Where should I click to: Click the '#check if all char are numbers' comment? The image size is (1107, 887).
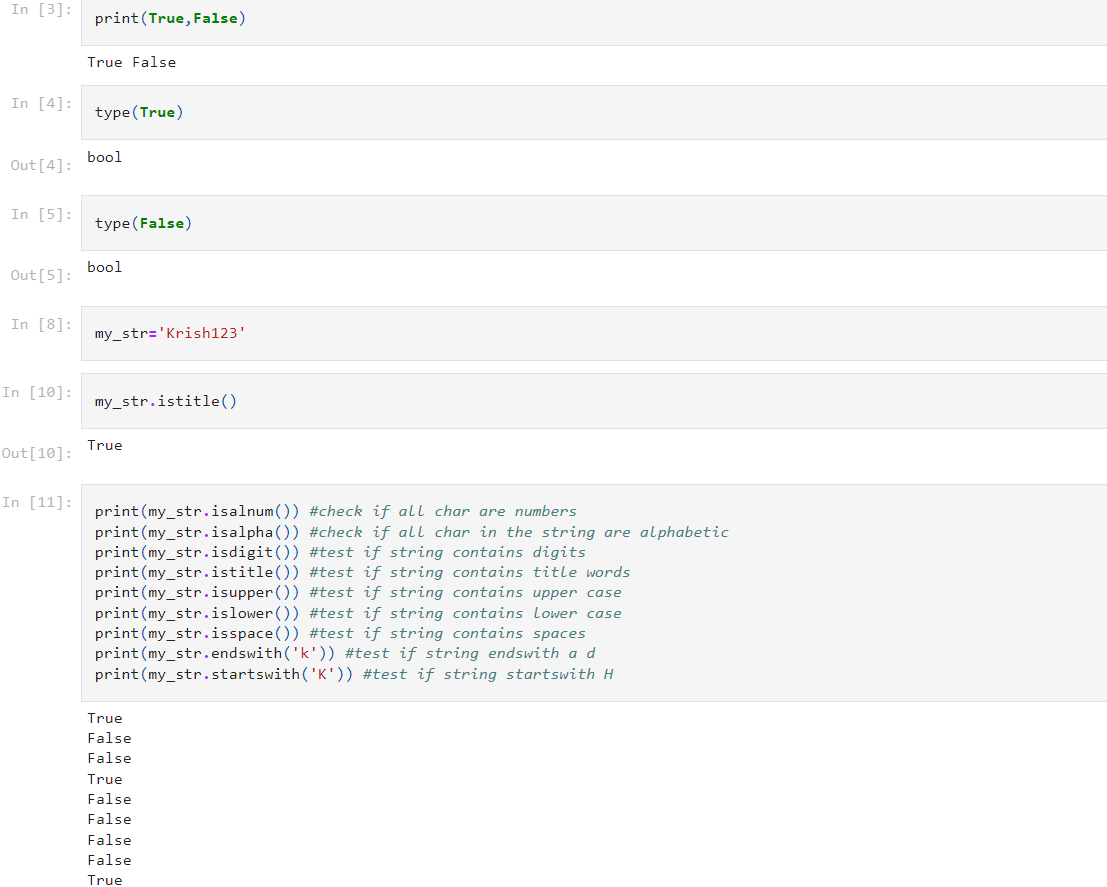[x=443, y=511]
